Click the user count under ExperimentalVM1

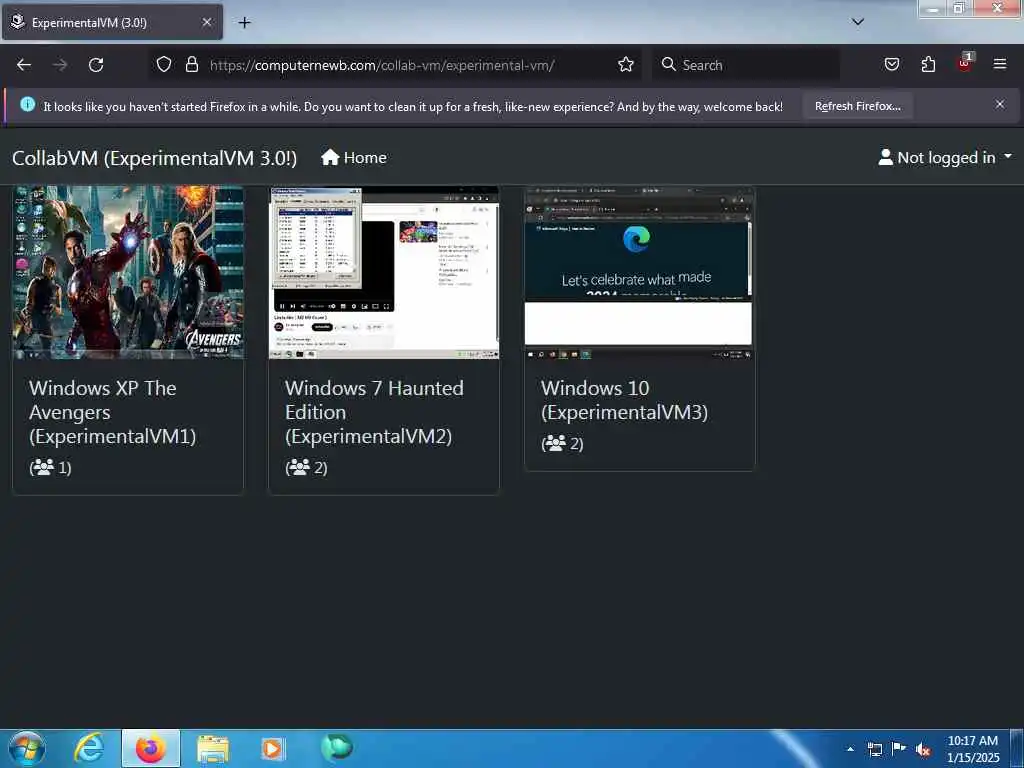(50, 467)
